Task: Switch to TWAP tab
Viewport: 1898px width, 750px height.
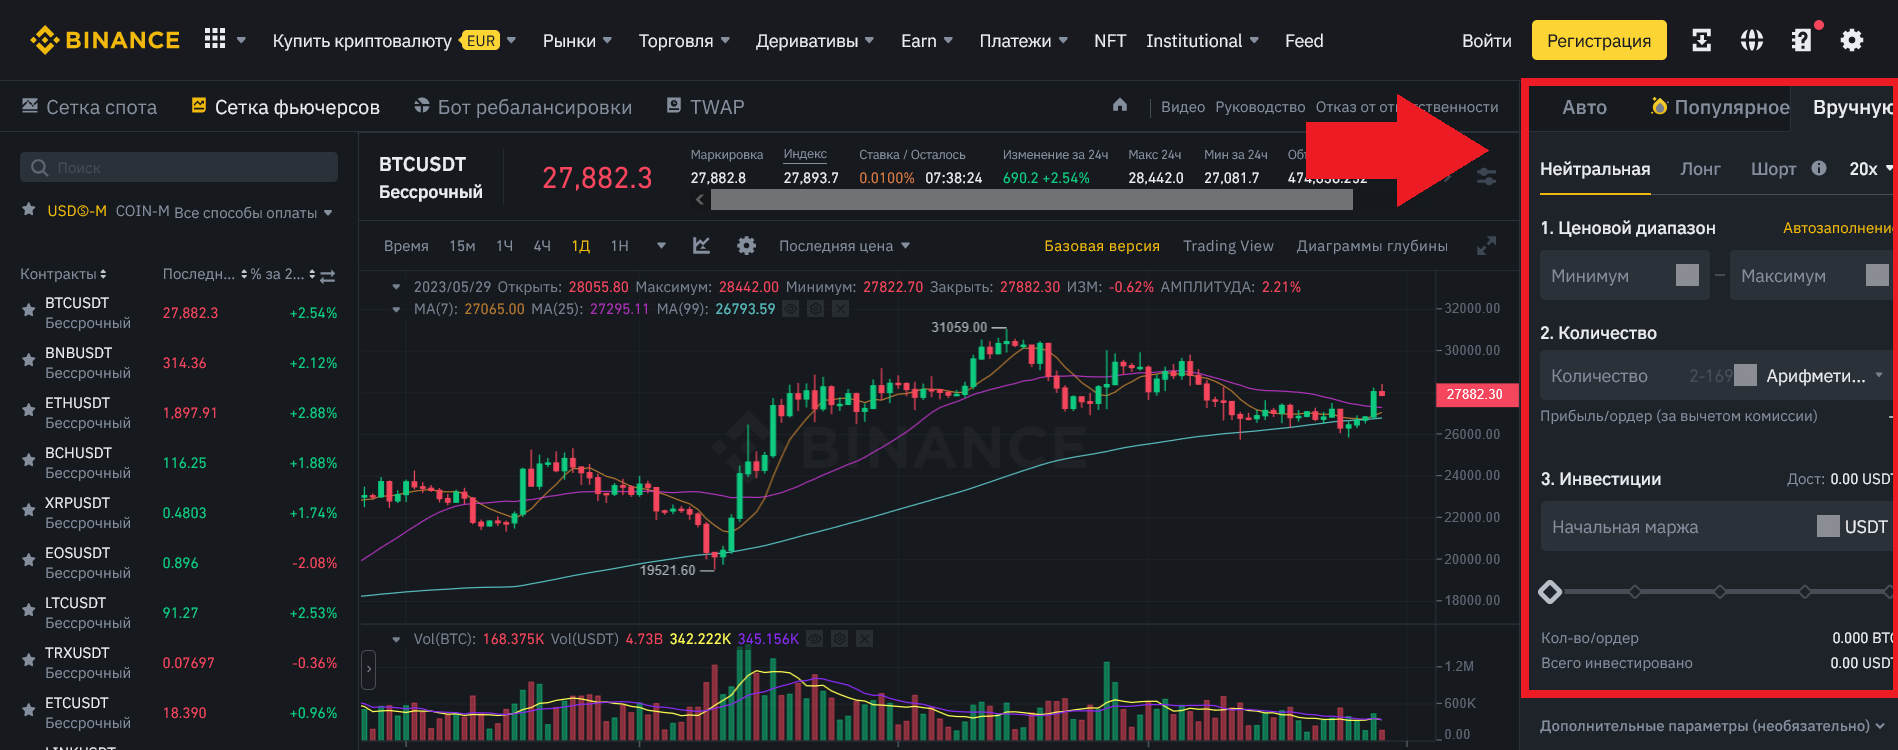Action: (705, 107)
